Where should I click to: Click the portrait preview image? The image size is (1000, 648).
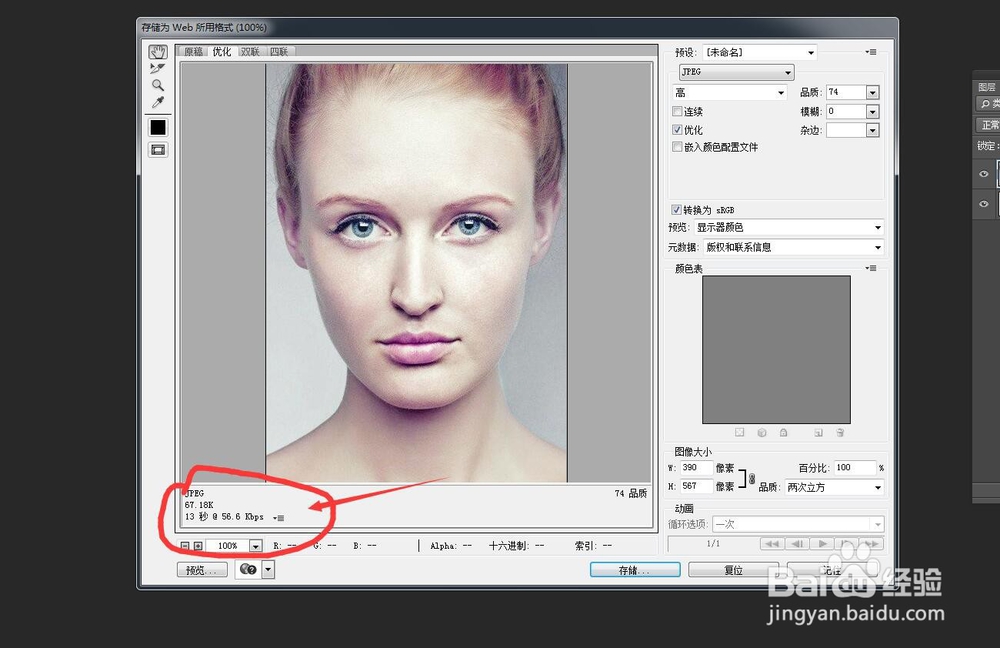[416, 273]
